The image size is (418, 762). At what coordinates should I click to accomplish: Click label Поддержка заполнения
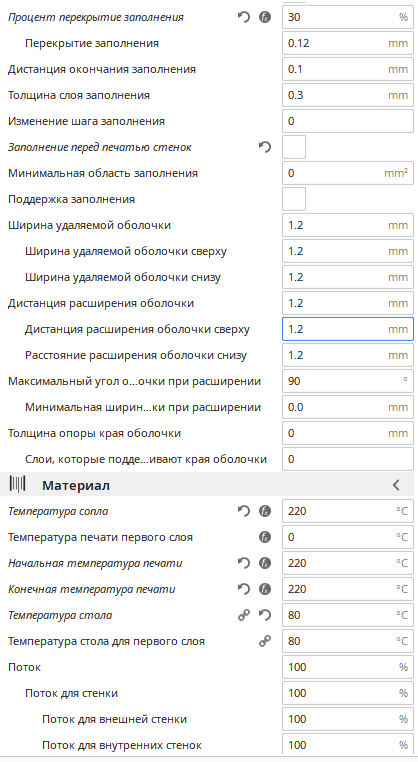tap(71, 199)
